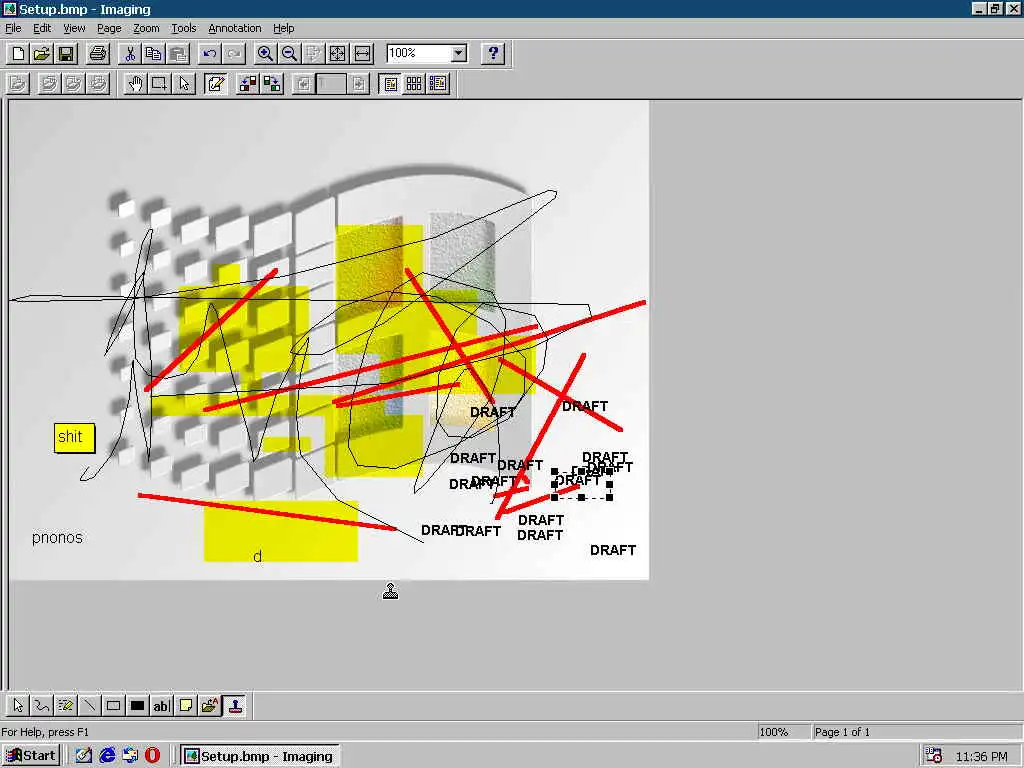This screenshot has width=1024, height=768.
Task: Click the Fit to Width icon
Action: tap(362, 54)
